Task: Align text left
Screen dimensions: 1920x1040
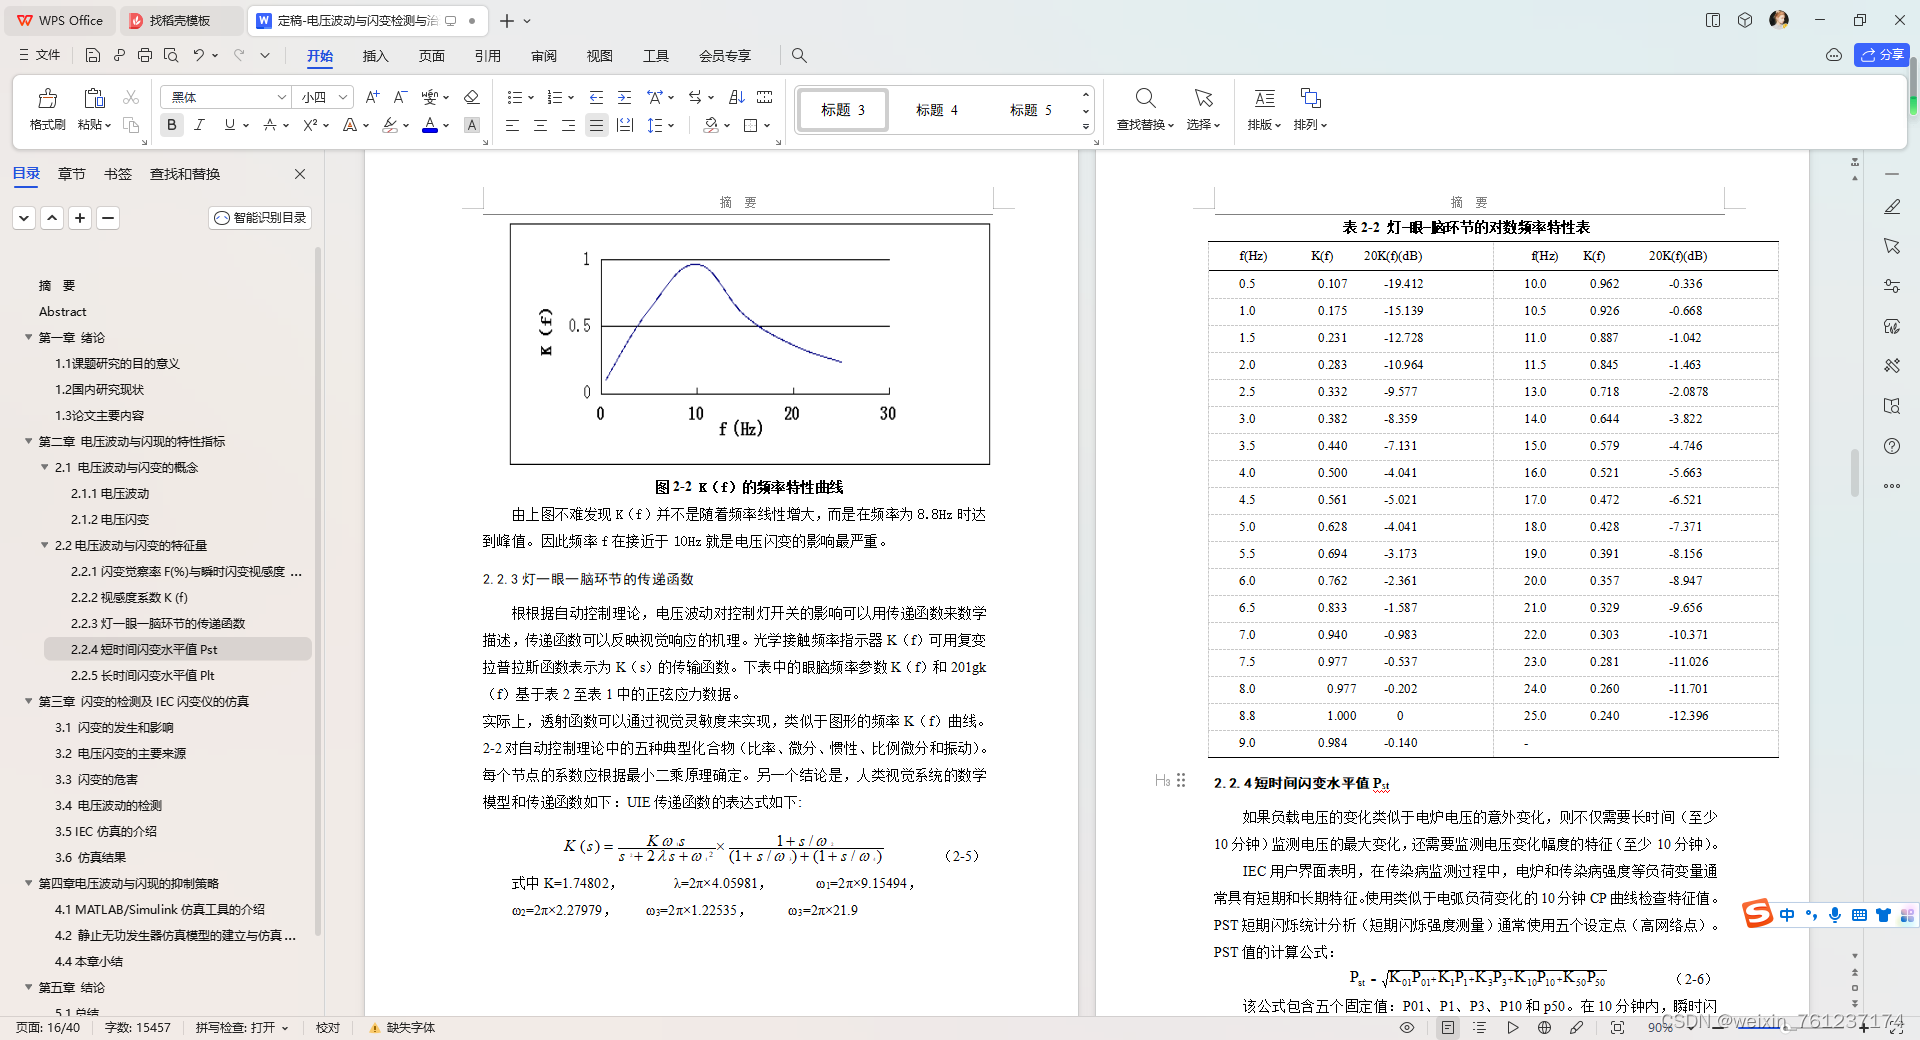Action: click(x=512, y=125)
